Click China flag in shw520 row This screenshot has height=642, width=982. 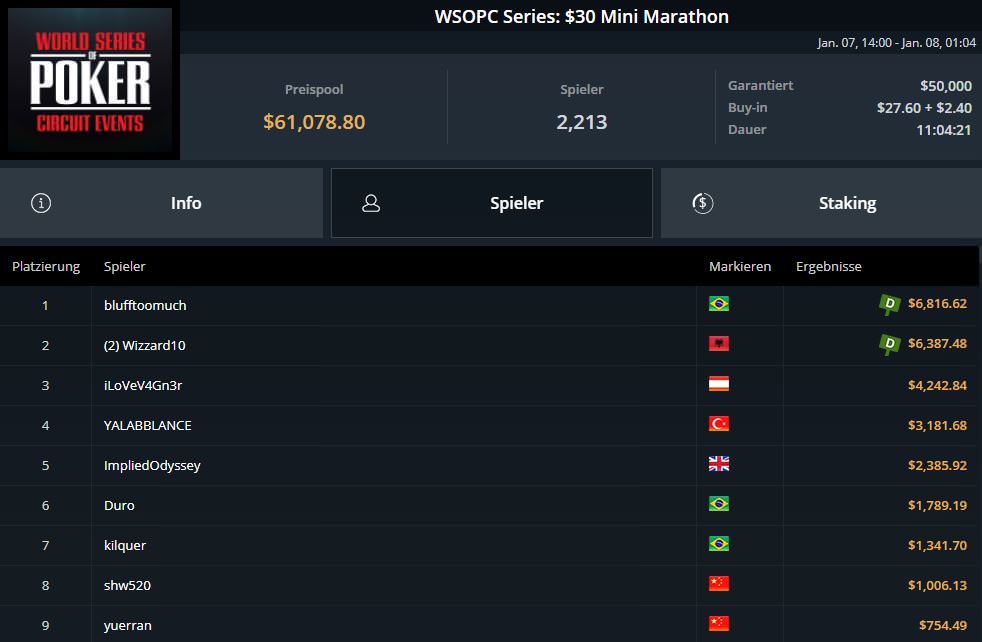click(x=718, y=584)
